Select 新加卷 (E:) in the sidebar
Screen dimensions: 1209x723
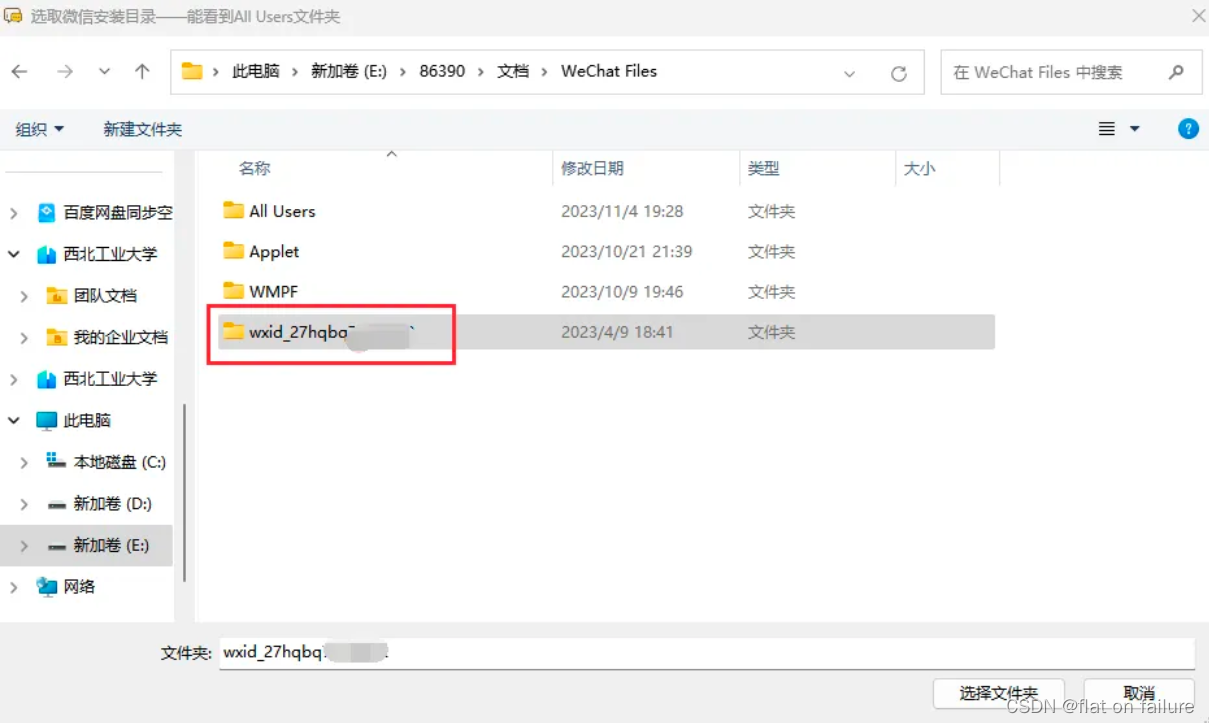[111, 546]
